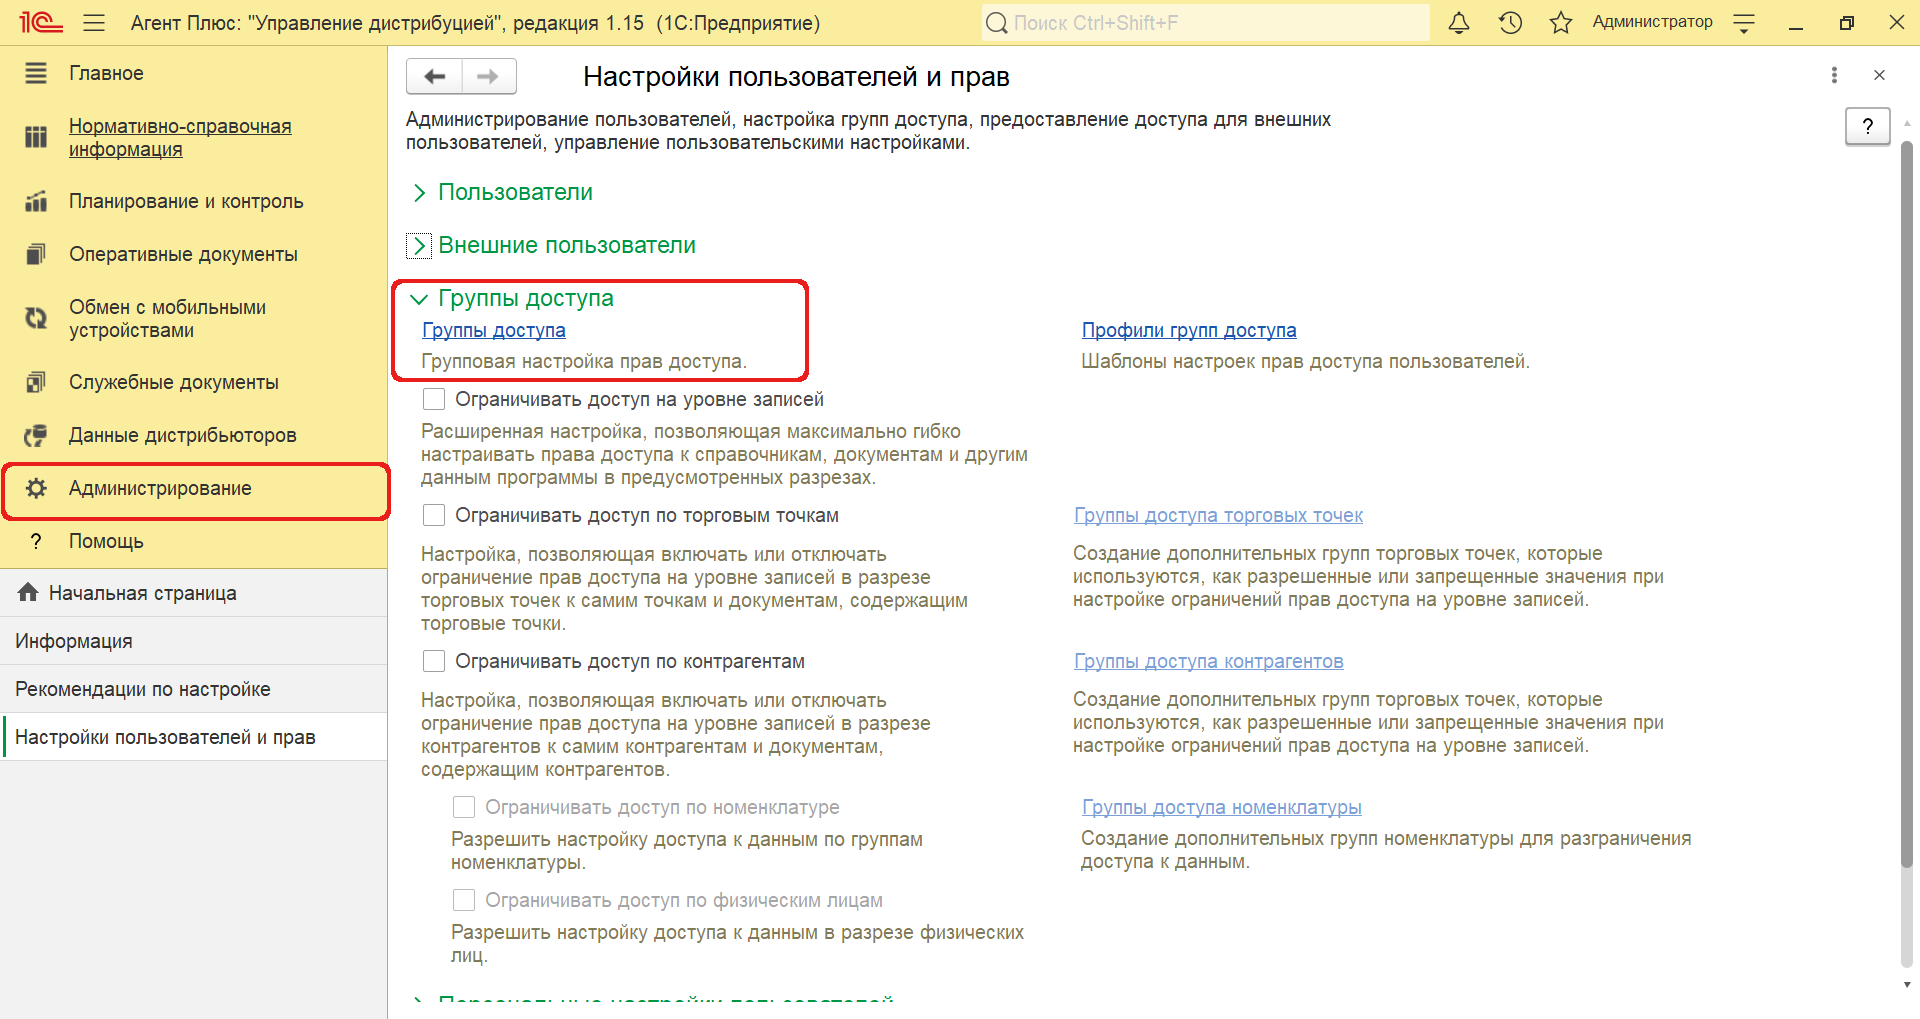Open Обмен с мобильными устройствами section
Viewport: 1920px width, 1019px height.
[167, 318]
